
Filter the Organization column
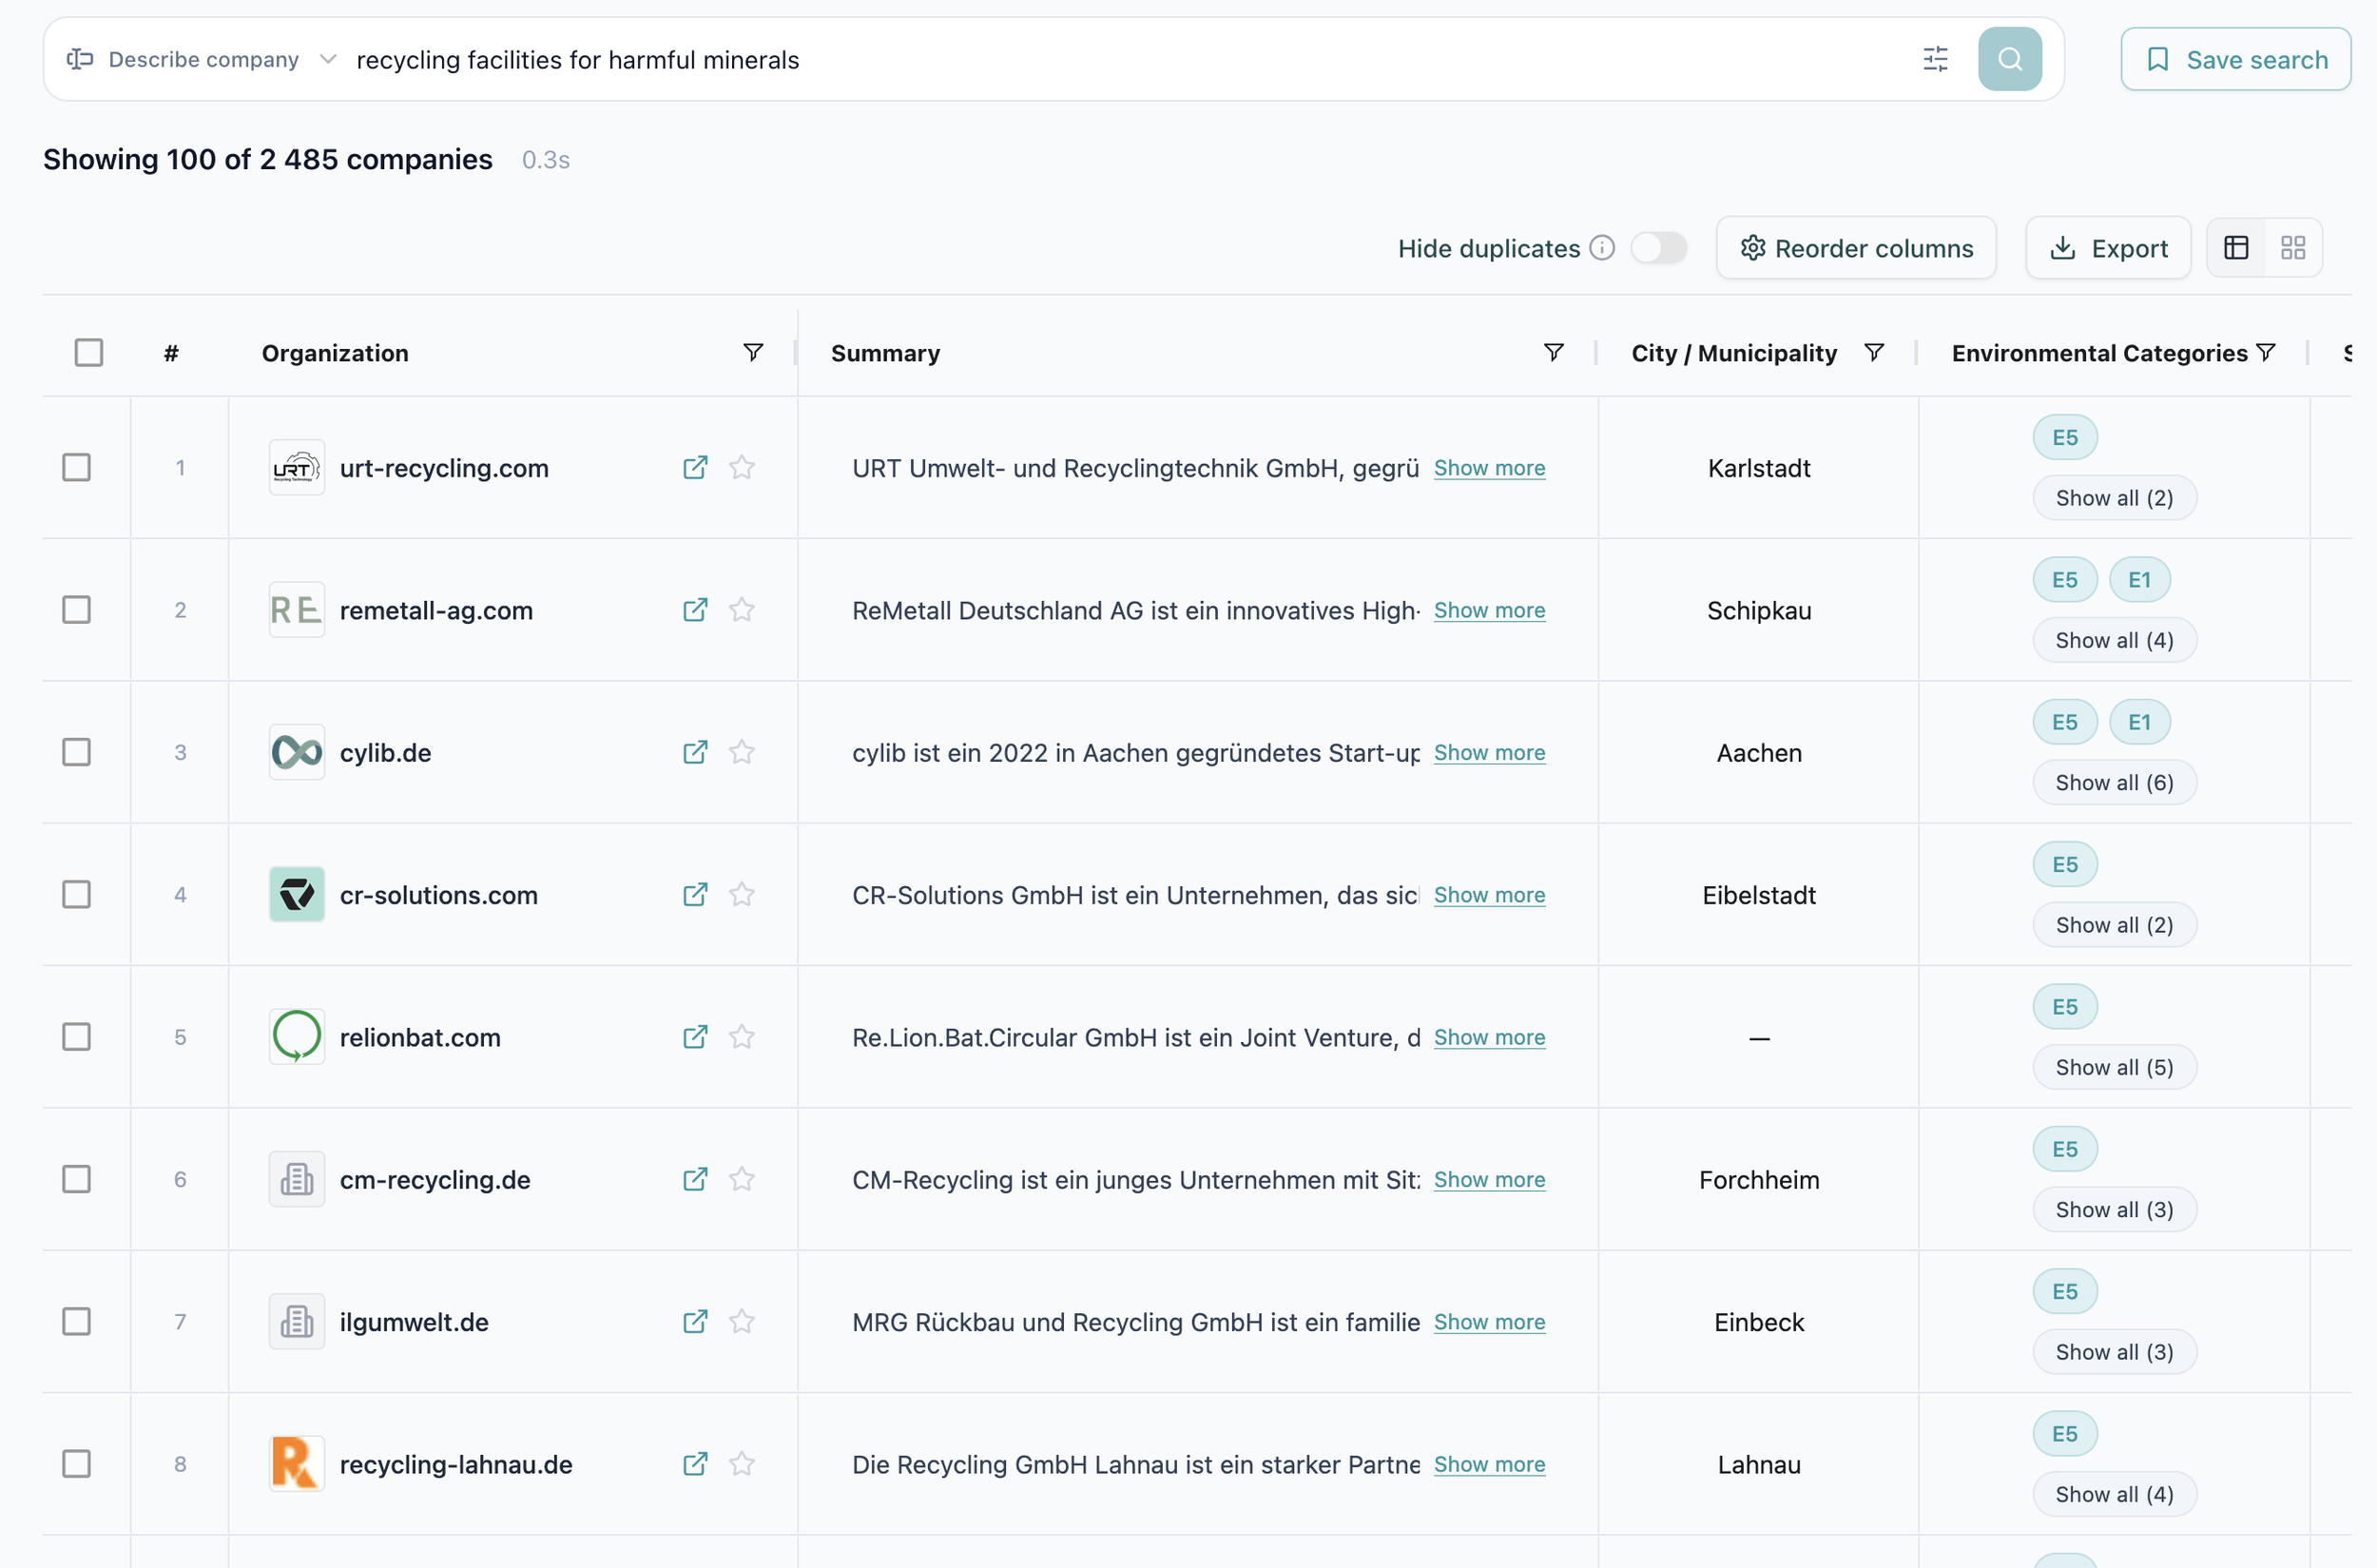click(753, 352)
